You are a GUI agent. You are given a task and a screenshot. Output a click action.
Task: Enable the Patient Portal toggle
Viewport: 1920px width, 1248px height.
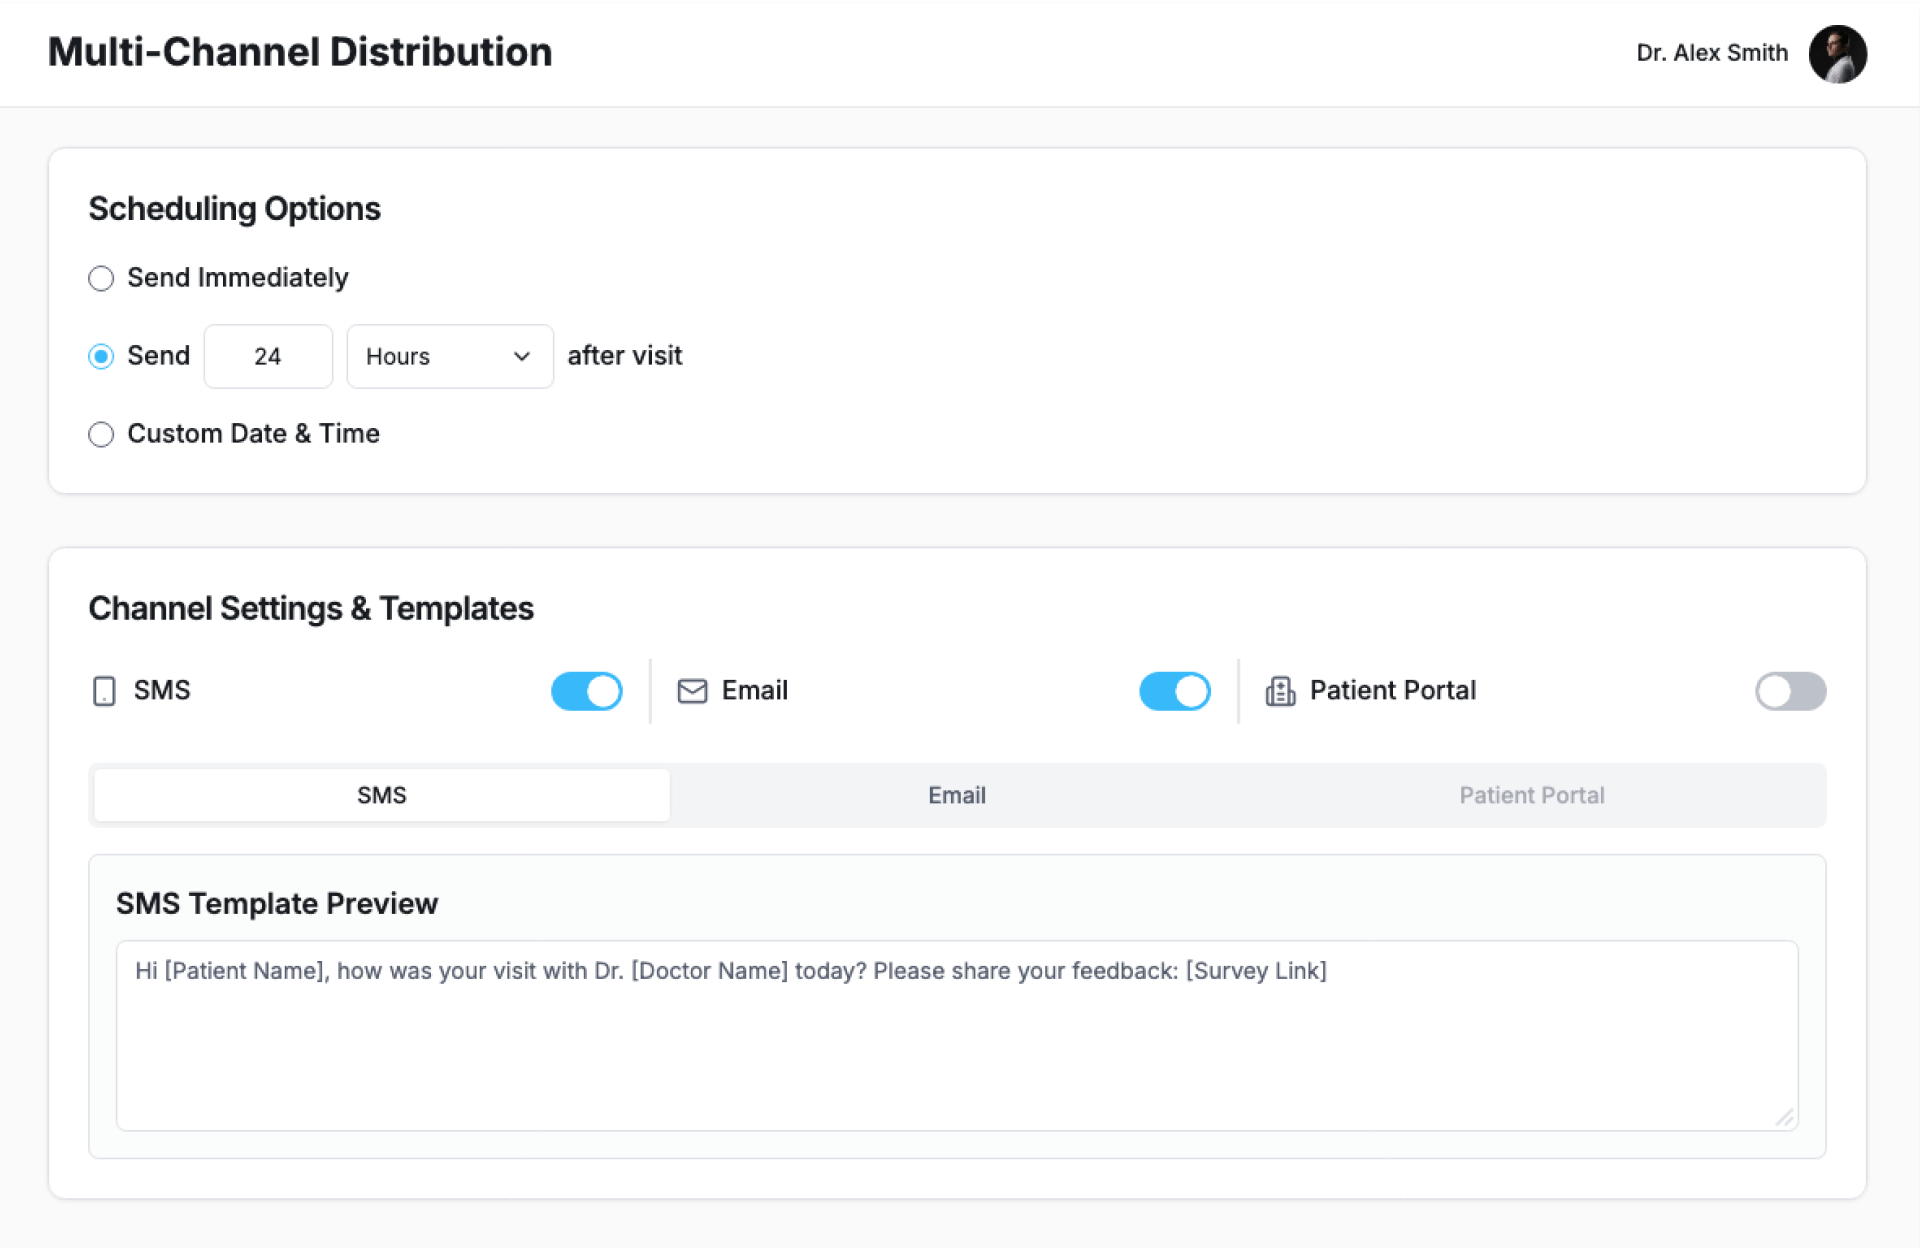(x=1790, y=691)
